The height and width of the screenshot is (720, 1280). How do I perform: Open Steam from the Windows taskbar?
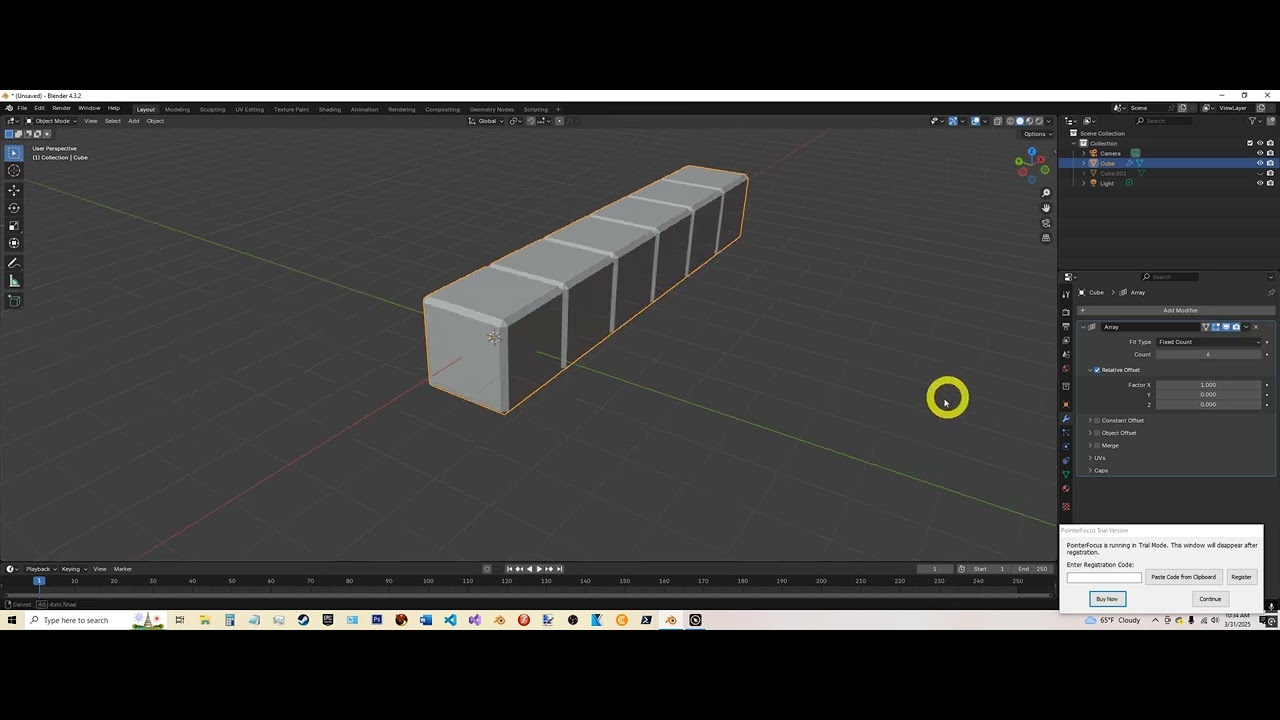click(x=303, y=620)
